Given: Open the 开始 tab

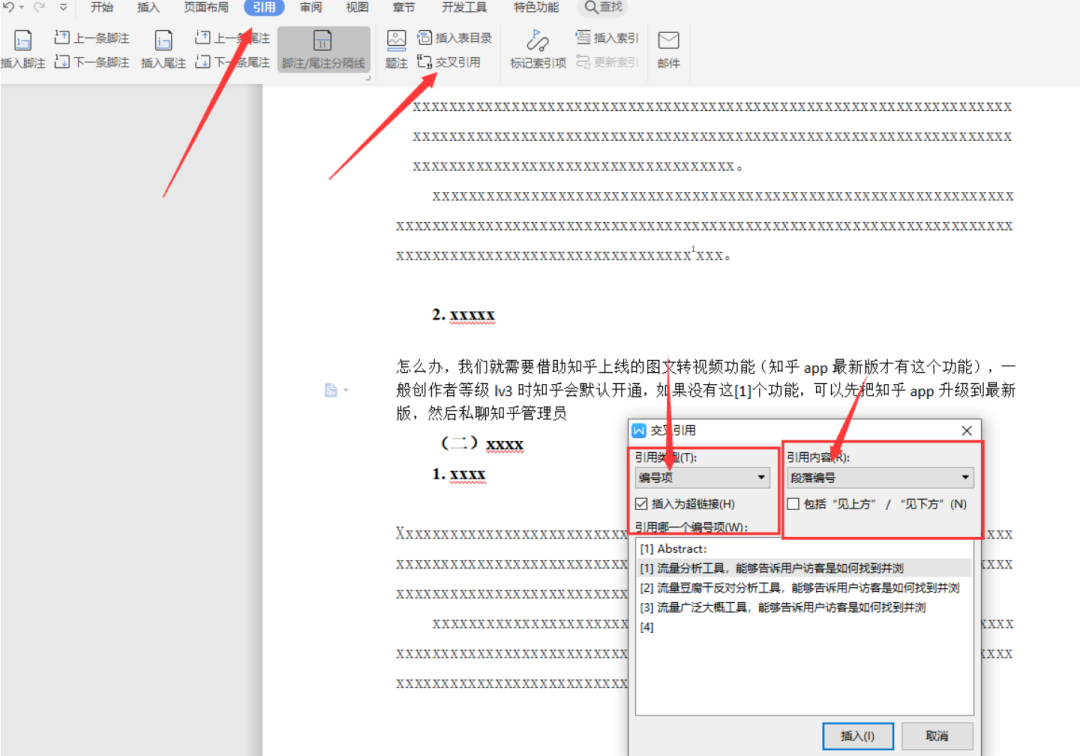Looking at the screenshot, I should 102,7.
